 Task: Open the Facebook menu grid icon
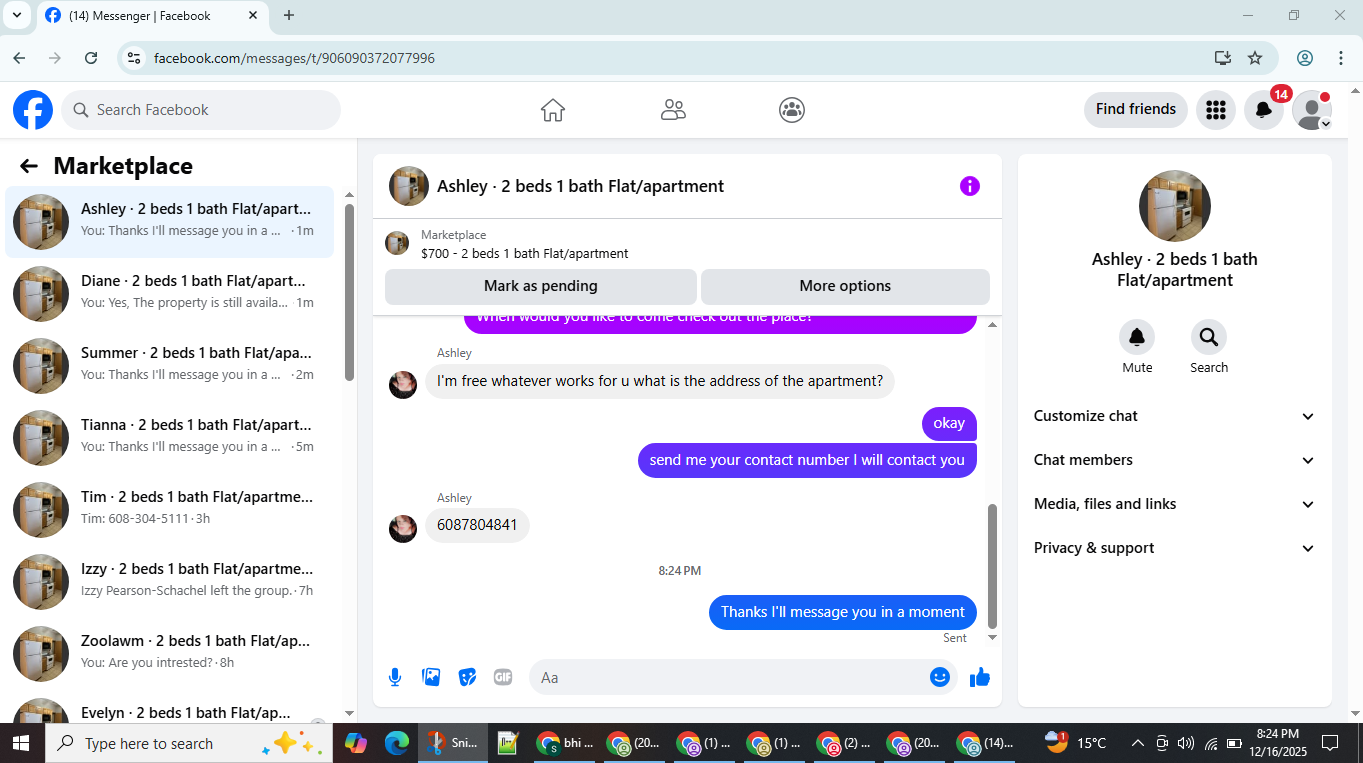coord(1216,110)
